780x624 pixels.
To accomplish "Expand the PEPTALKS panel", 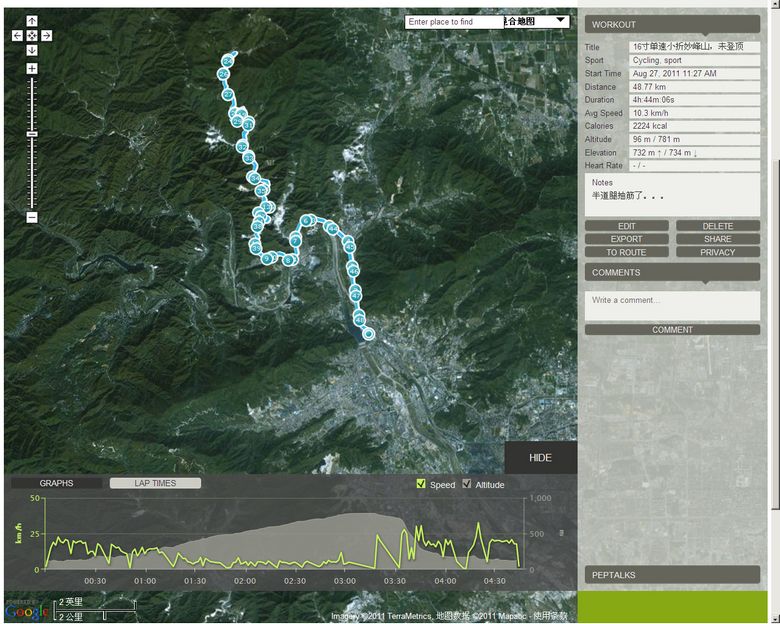I will 671,575.
